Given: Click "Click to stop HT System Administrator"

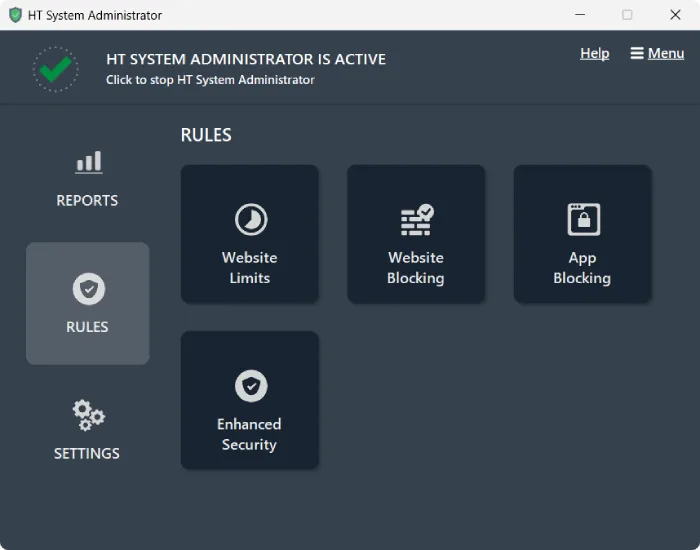Looking at the screenshot, I should coord(210,80).
